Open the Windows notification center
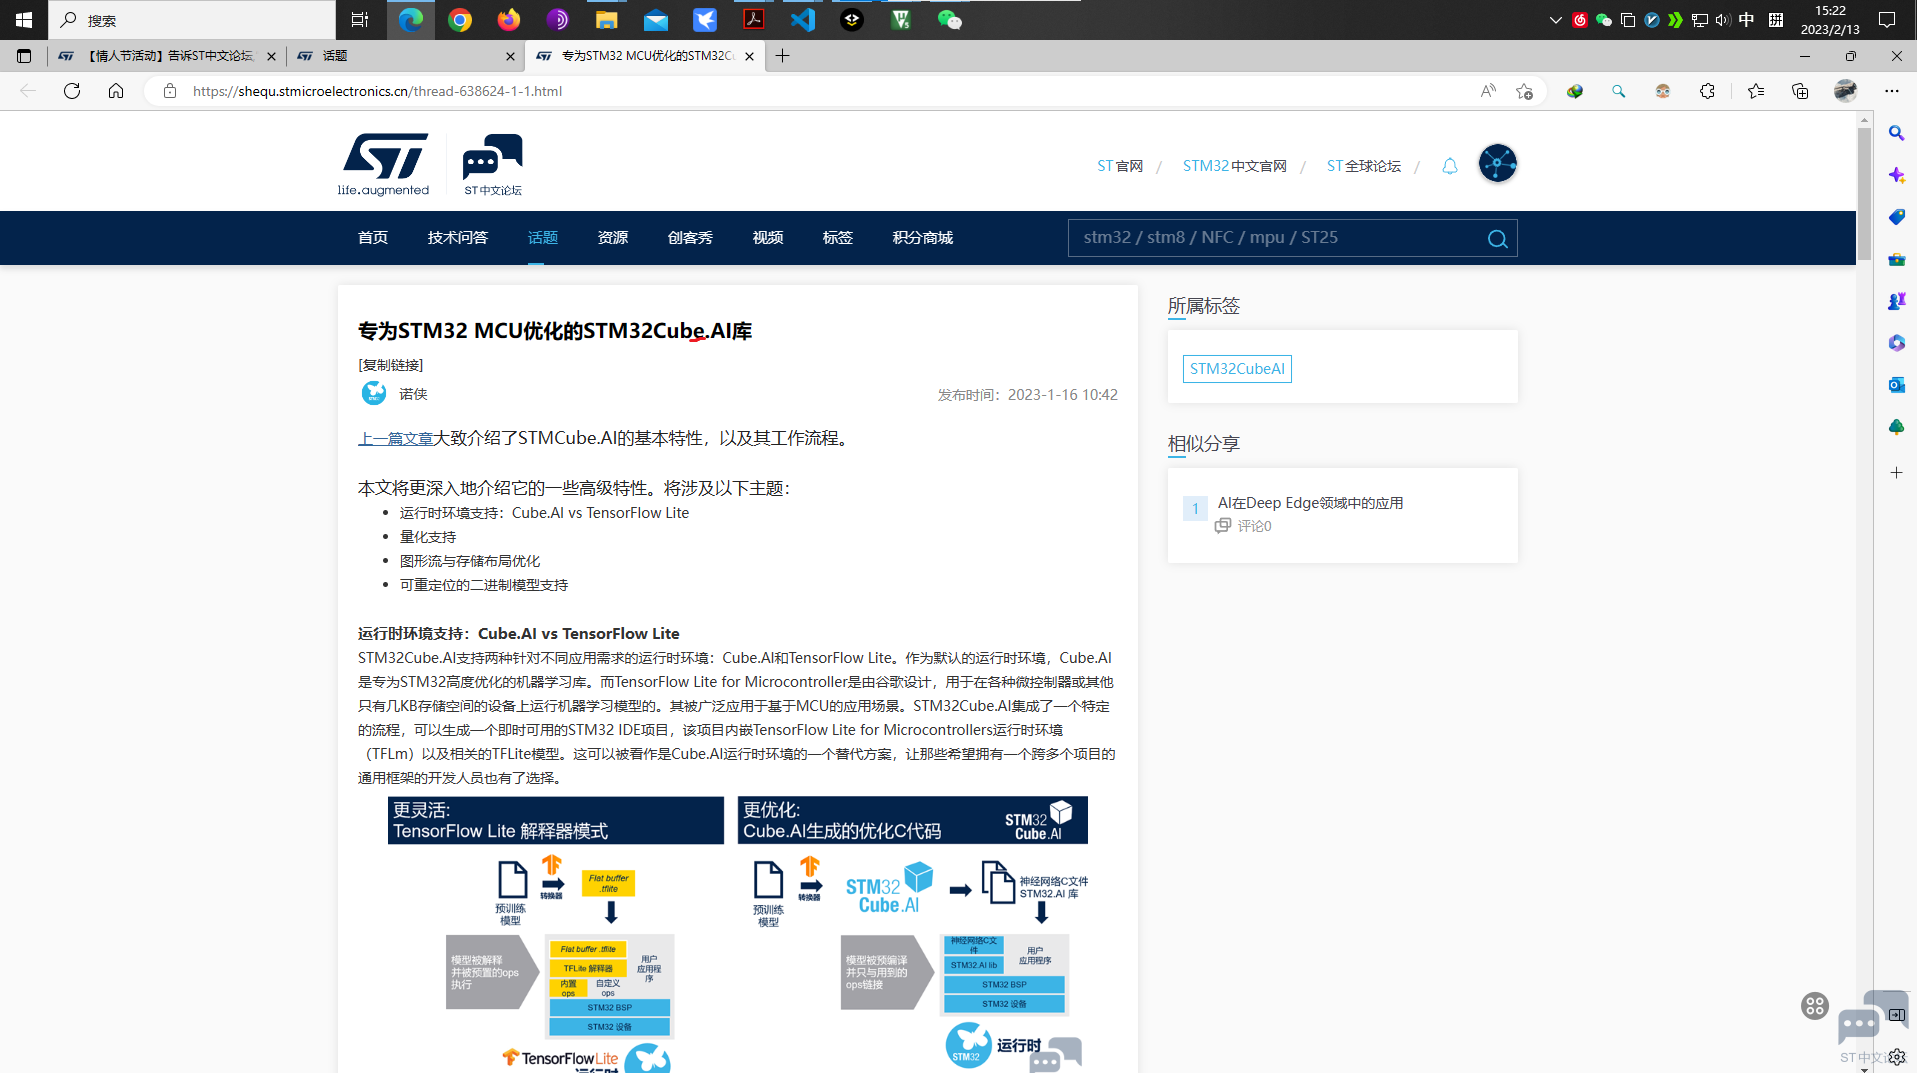Viewport: 1917px width, 1073px height. (x=1887, y=20)
